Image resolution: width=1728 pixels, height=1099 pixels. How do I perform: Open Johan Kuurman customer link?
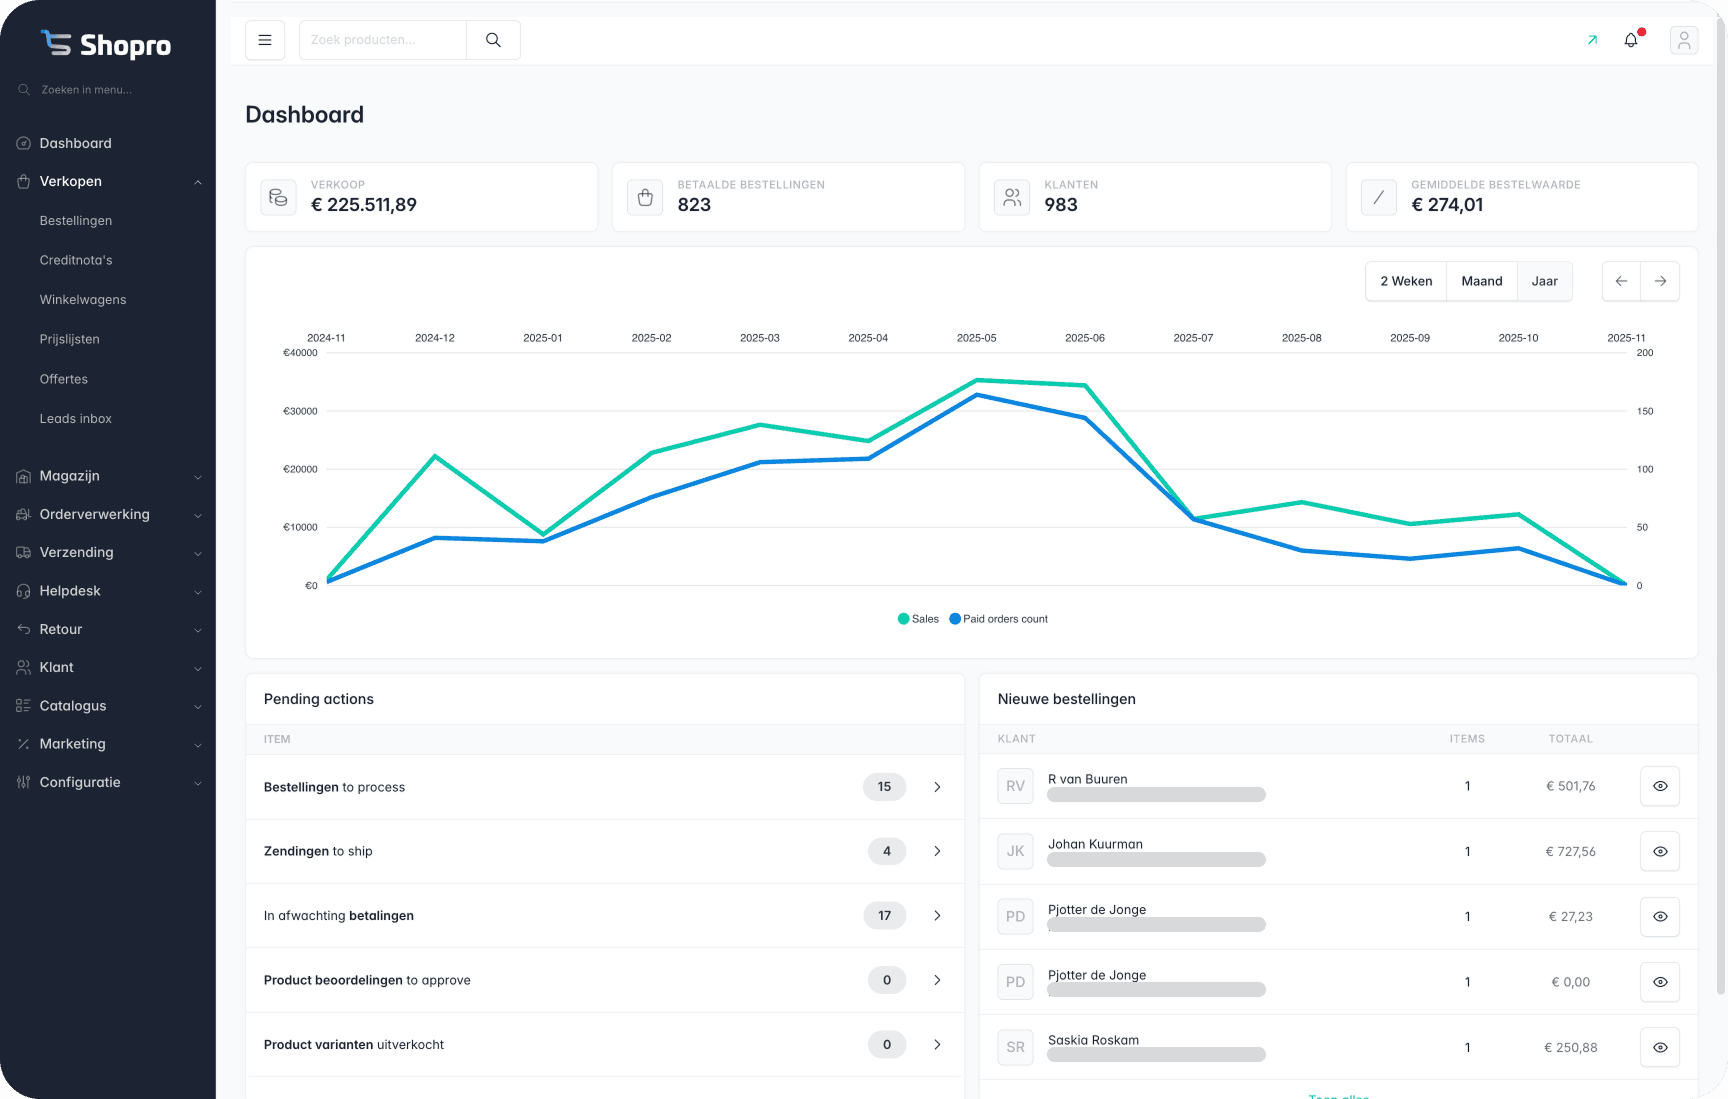click(1095, 844)
